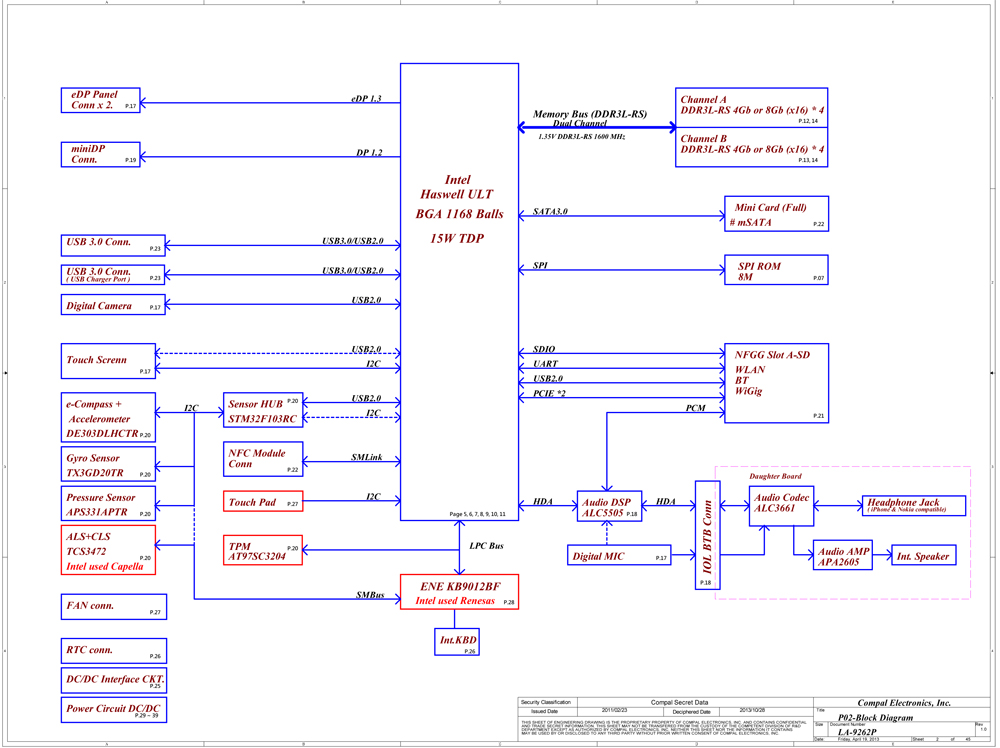Select the Sensor HUB STM32F103RC block
Screen dimensions: 1000x748
click(263, 410)
